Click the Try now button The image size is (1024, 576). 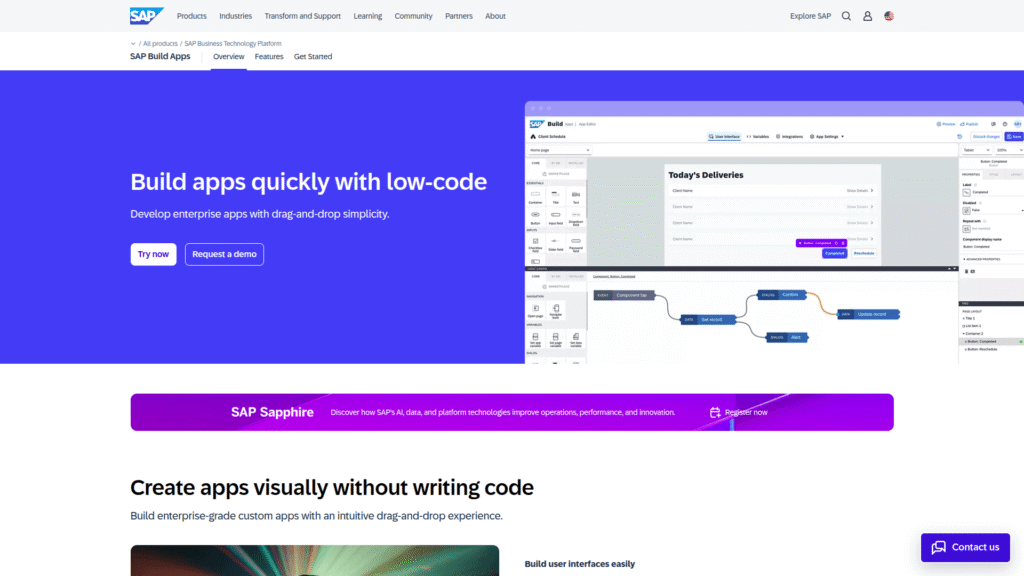click(153, 254)
